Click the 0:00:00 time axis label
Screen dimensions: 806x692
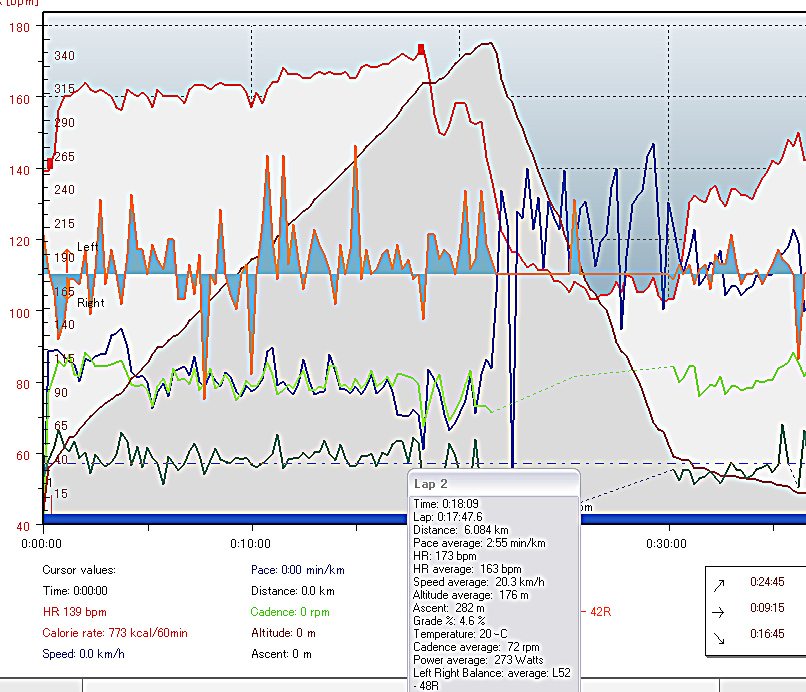pyautogui.click(x=41, y=543)
